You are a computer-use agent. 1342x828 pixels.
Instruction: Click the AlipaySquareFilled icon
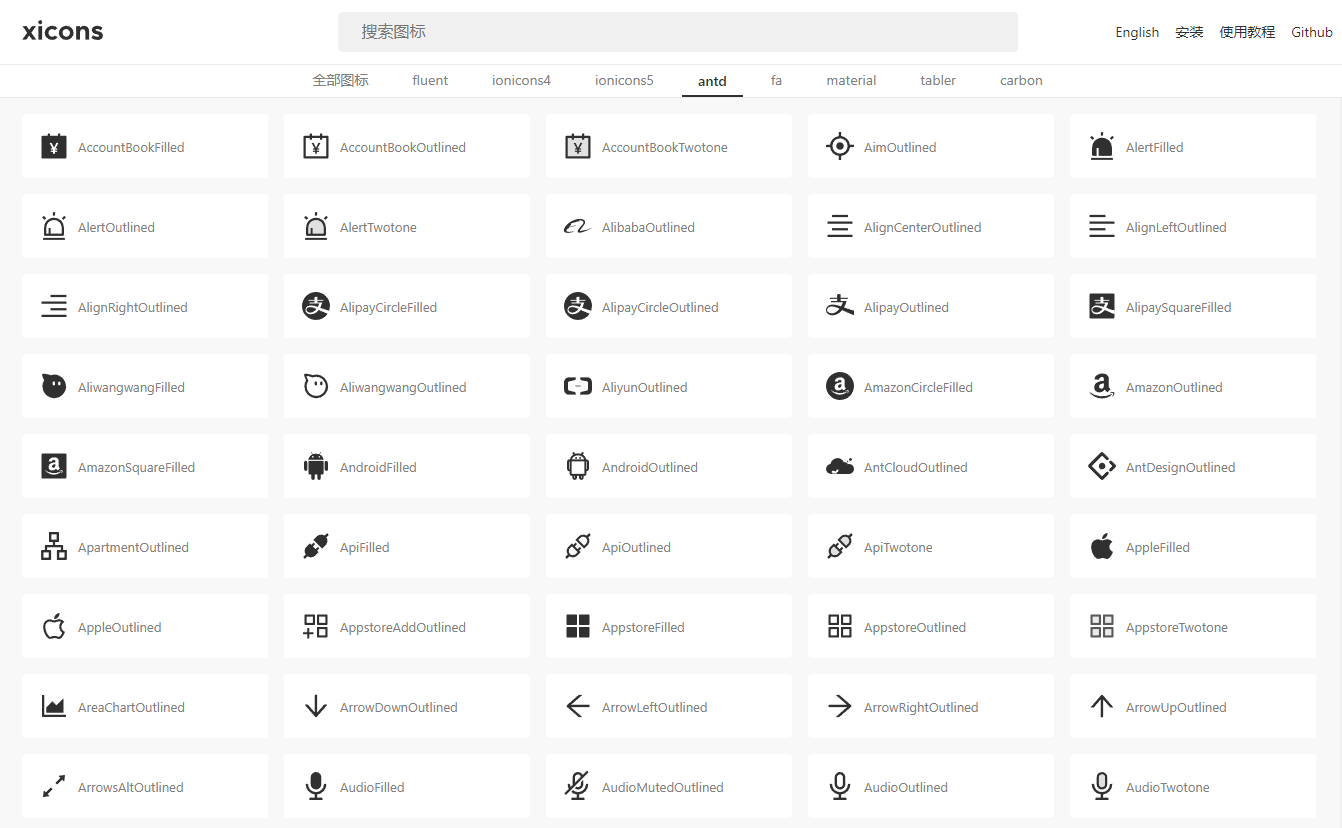pos(1102,307)
